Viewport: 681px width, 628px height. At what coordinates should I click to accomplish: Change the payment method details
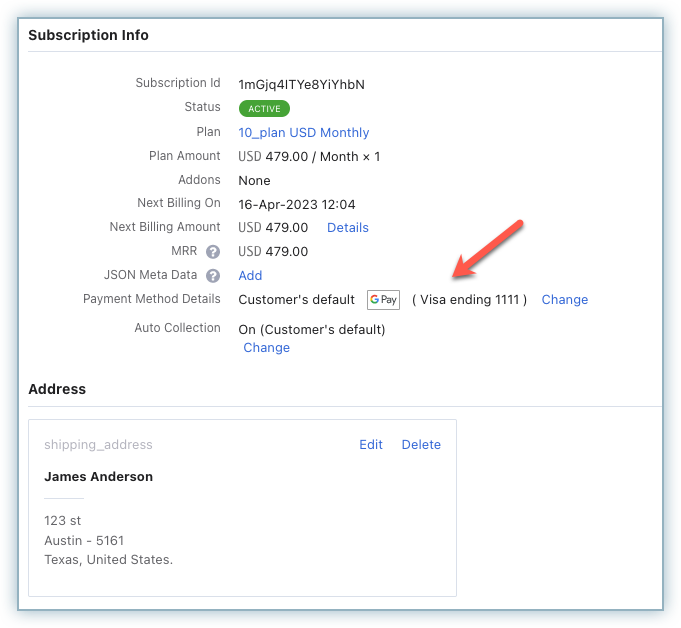(564, 300)
